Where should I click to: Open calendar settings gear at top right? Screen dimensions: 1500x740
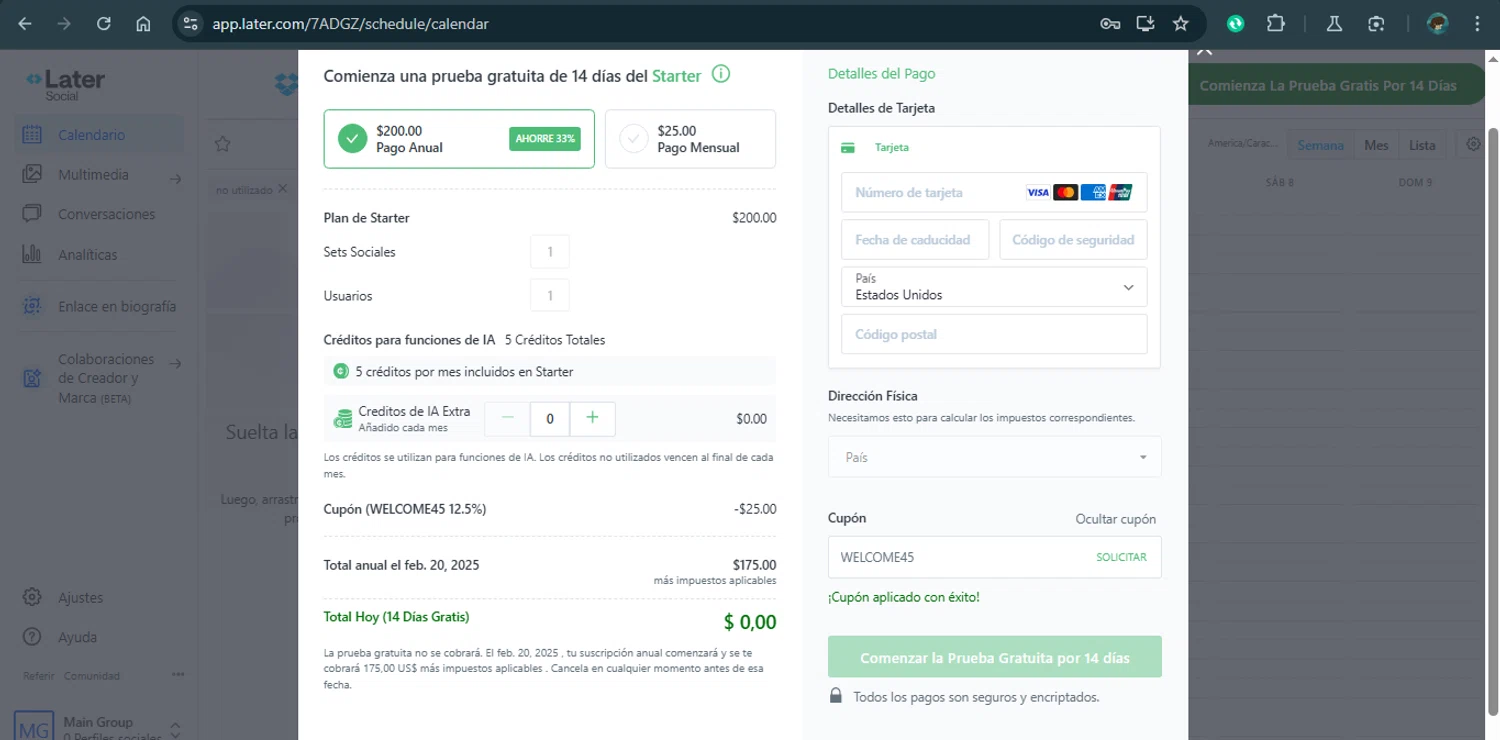(1473, 144)
